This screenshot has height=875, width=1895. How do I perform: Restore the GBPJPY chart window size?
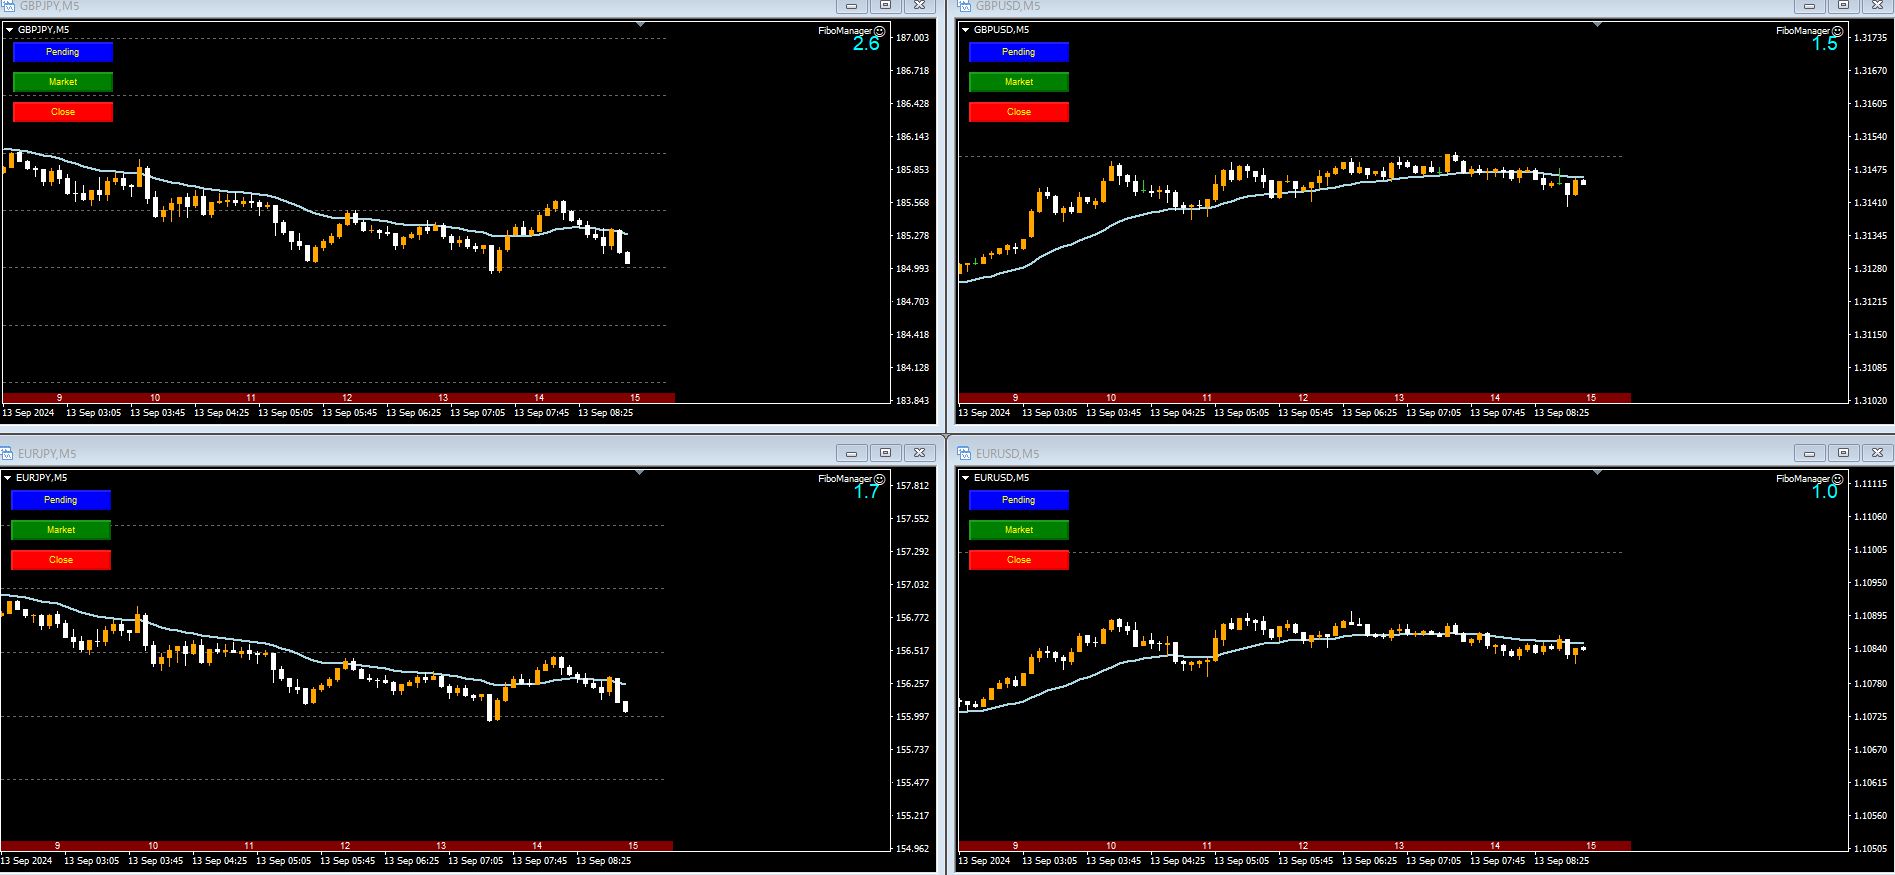click(886, 6)
